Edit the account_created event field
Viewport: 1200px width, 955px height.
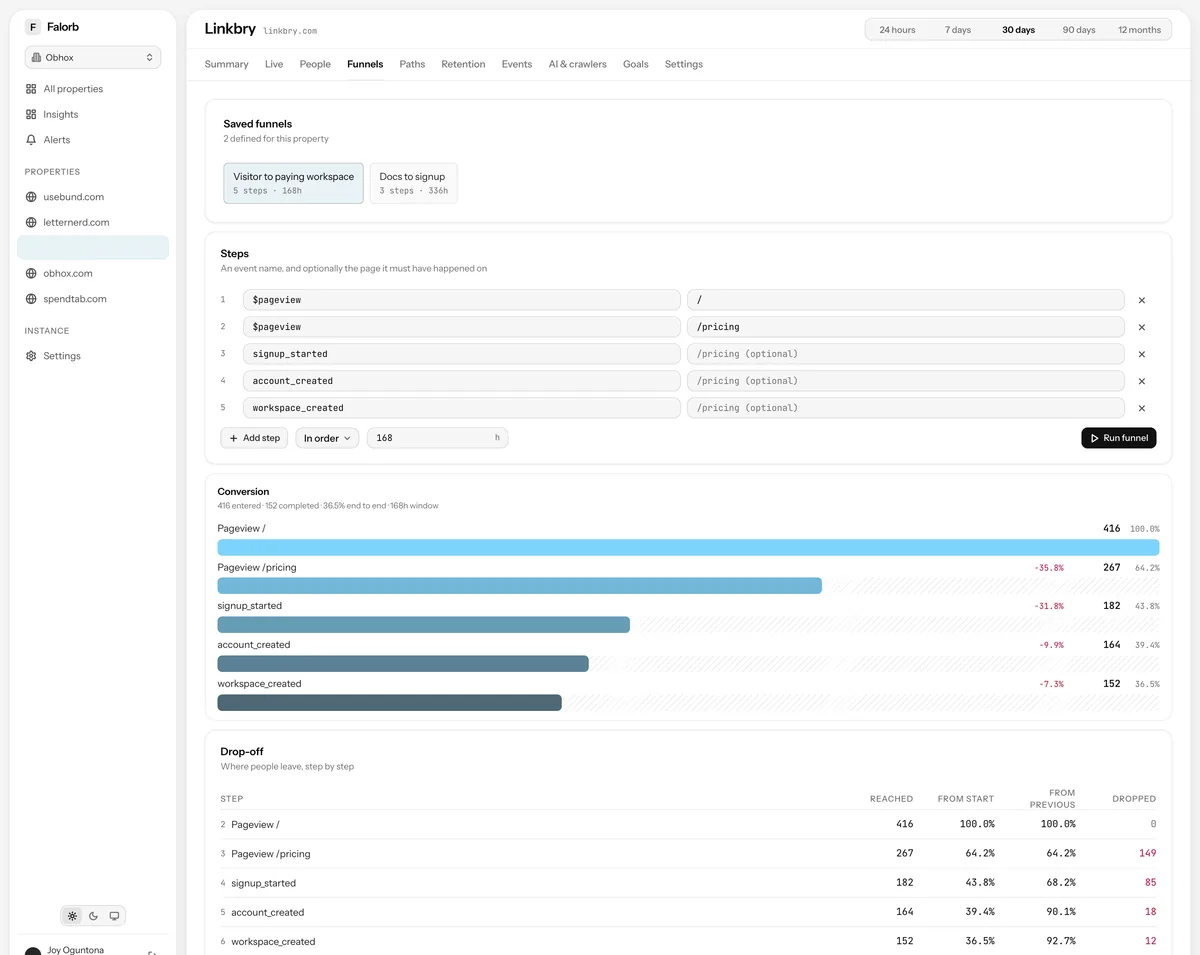[x=461, y=381]
